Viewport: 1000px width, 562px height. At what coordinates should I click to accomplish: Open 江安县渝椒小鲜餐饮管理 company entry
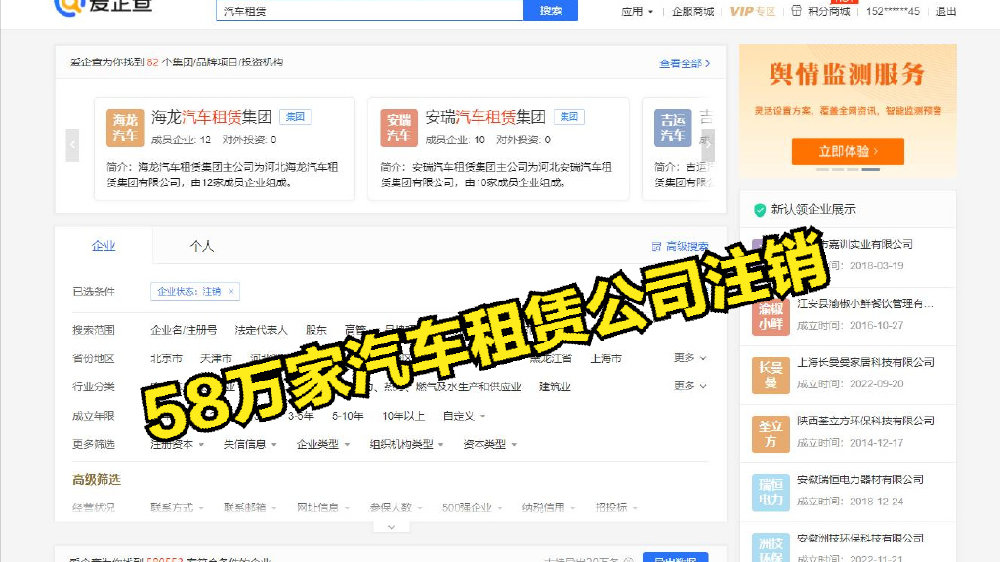point(865,304)
